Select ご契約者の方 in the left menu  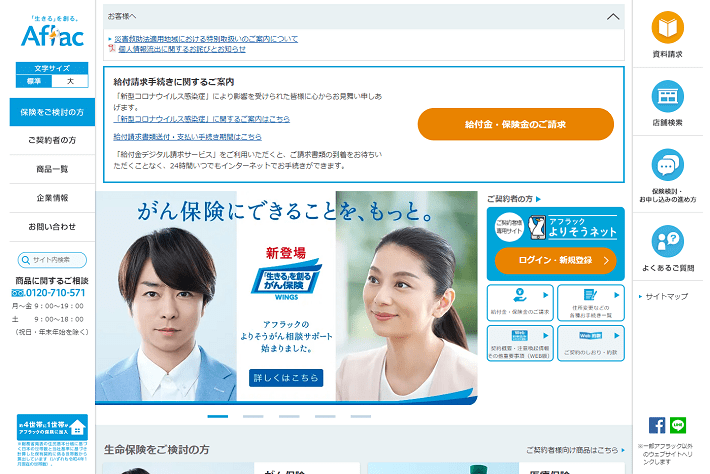coord(52,140)
